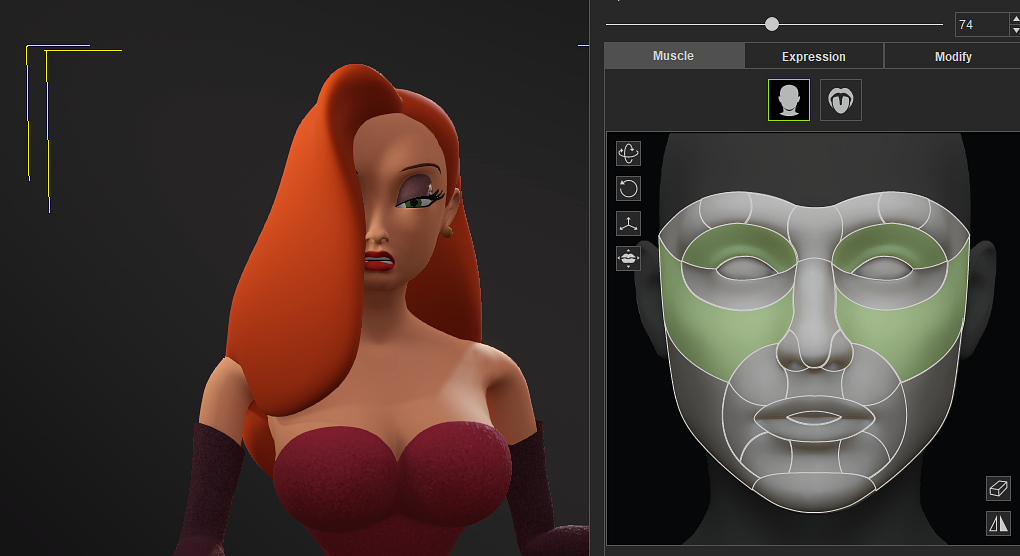Click the lips icon in left toolbar
1020x556 pixels.
[x=628, y=258]
